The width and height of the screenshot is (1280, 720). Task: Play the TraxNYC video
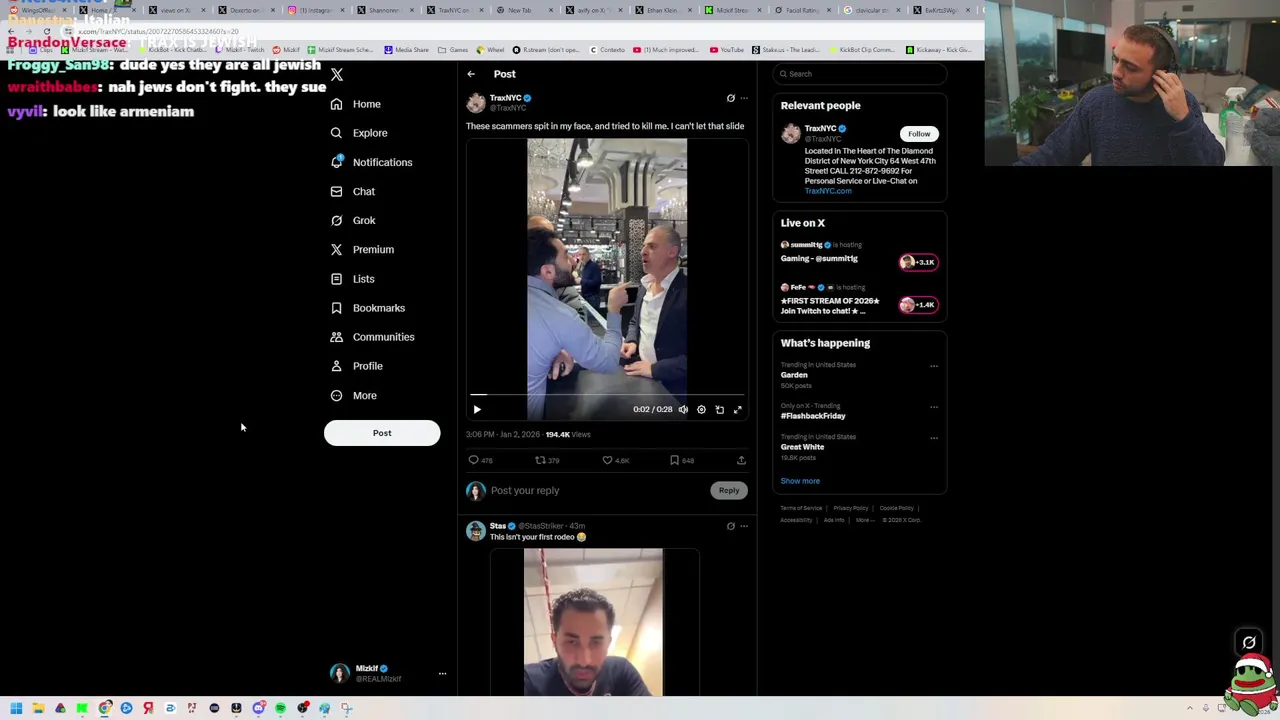point(477,409)
